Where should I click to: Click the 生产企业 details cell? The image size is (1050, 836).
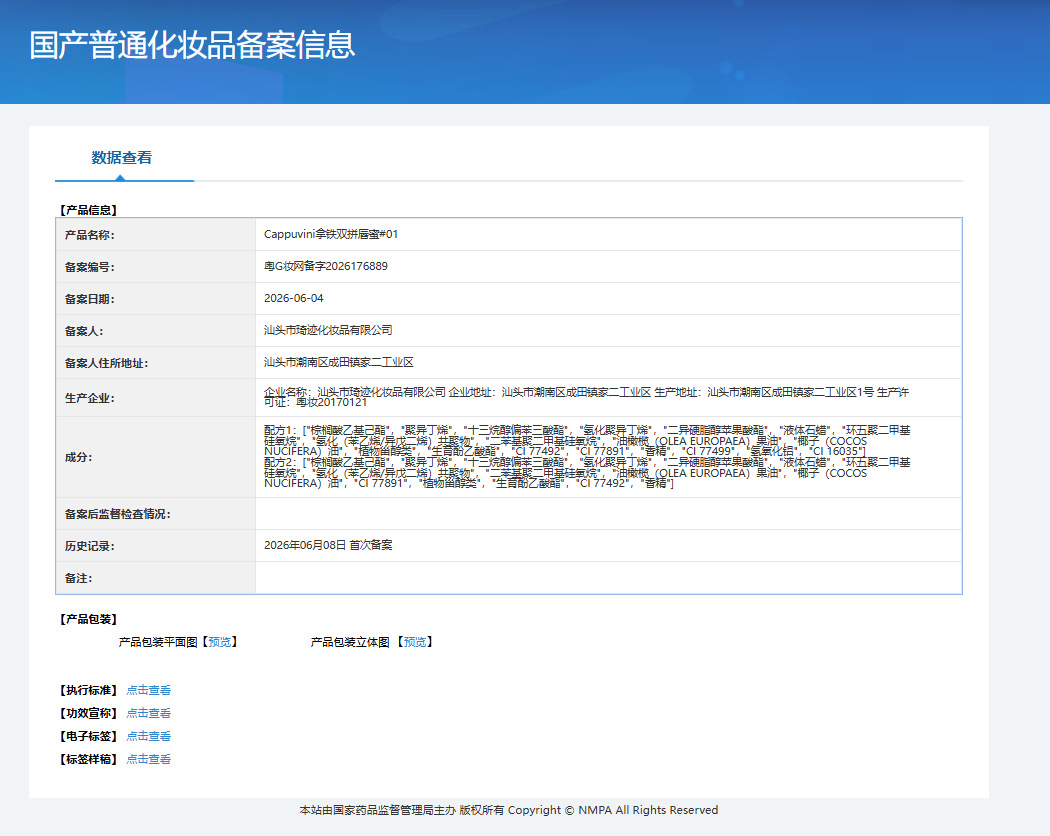tap(609, 397)
